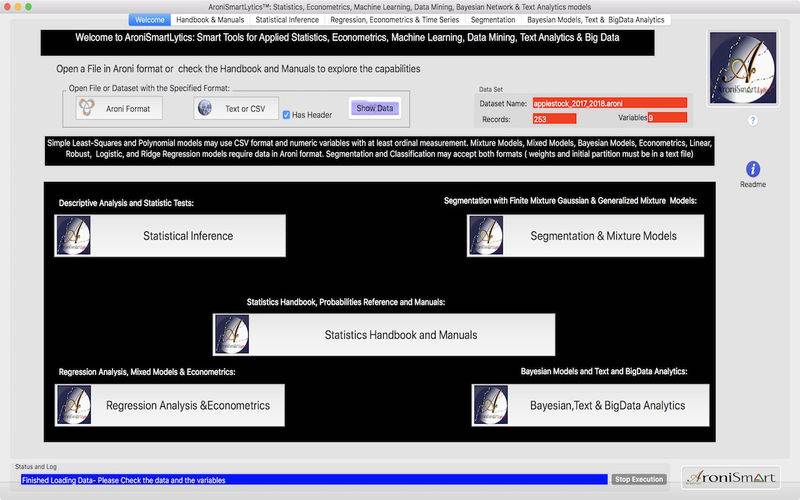Screen dimensions: 800x500
Task: Switch to the Welcome tab
Action: pos(149,19)
